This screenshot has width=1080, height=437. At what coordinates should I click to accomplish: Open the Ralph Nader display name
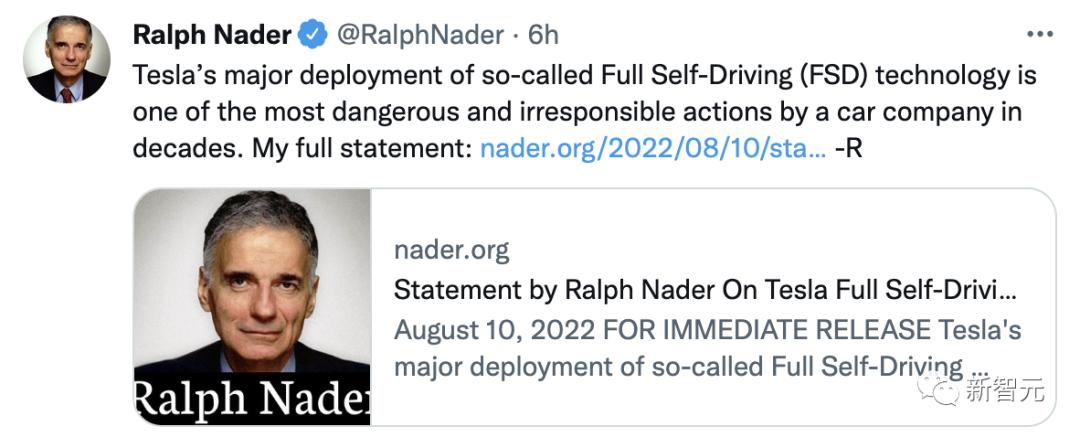[211, 35]
